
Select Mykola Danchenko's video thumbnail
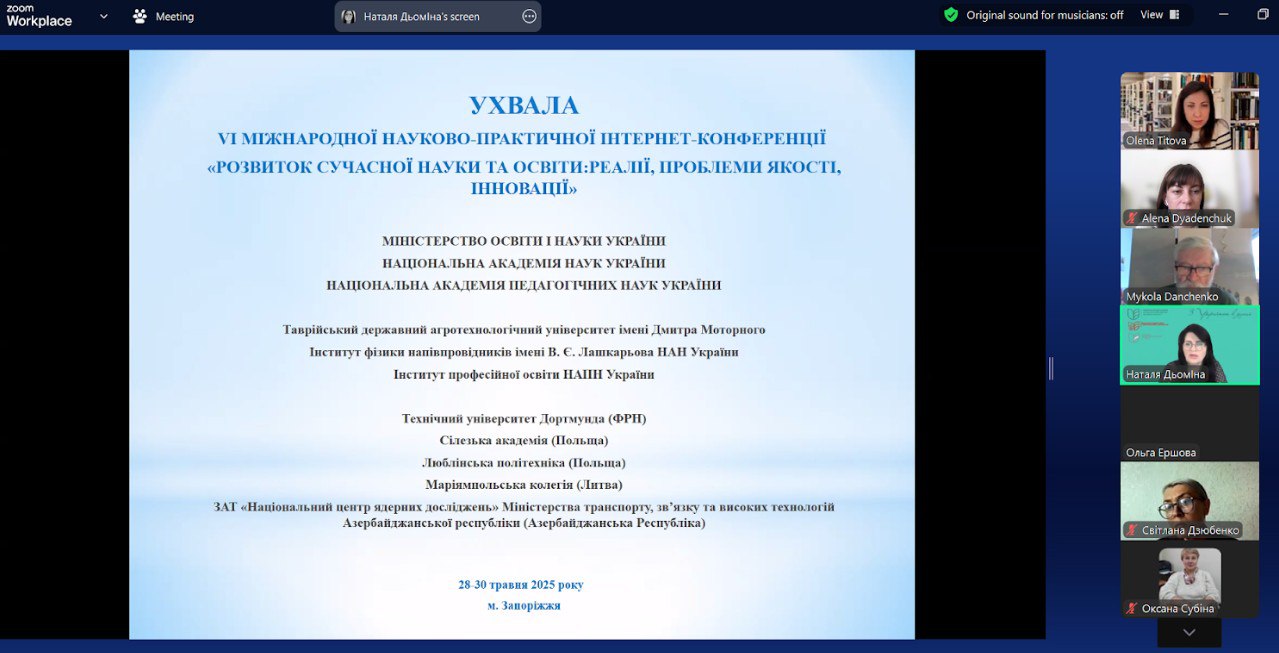1189,266
